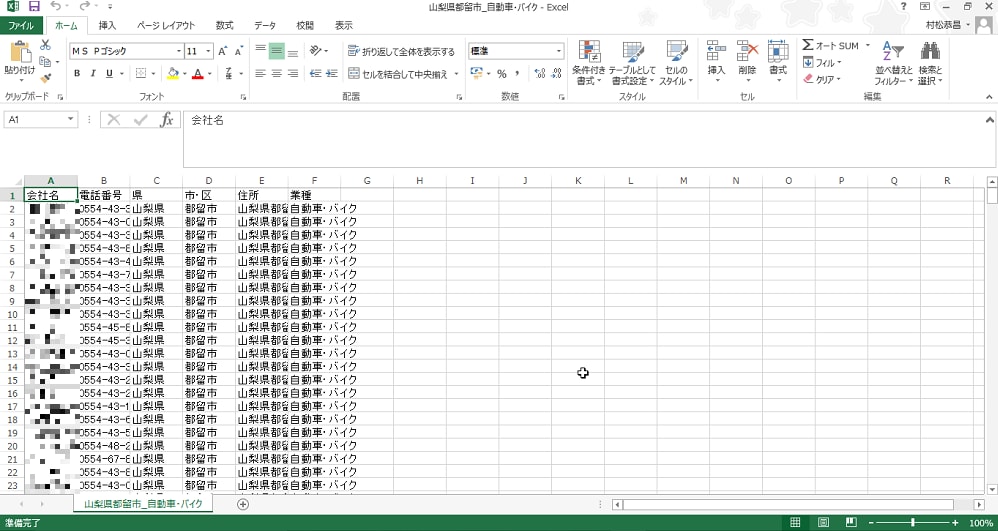The width and height of the screenshot is (998, 531).
Task: Open the number format 標準 dropdown
Action: tap(559, 51)
